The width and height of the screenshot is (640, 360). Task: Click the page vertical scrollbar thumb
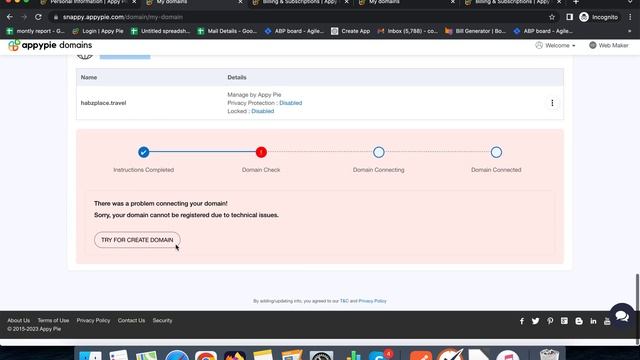pyautogui.click(x=637, y=308)
